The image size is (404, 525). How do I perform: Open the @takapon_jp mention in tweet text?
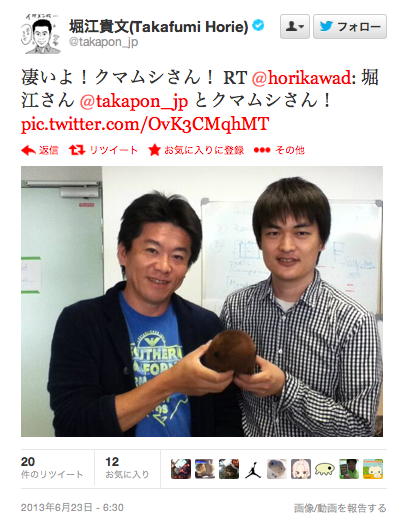[x=134, y=101]
